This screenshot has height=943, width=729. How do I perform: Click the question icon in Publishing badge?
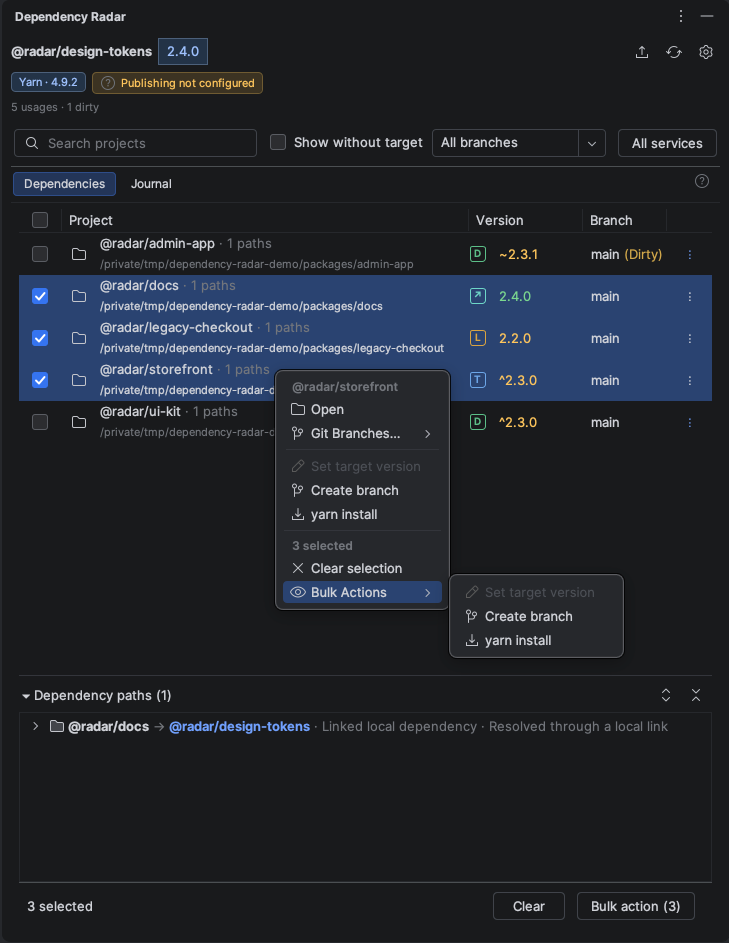tap(108, 83)
